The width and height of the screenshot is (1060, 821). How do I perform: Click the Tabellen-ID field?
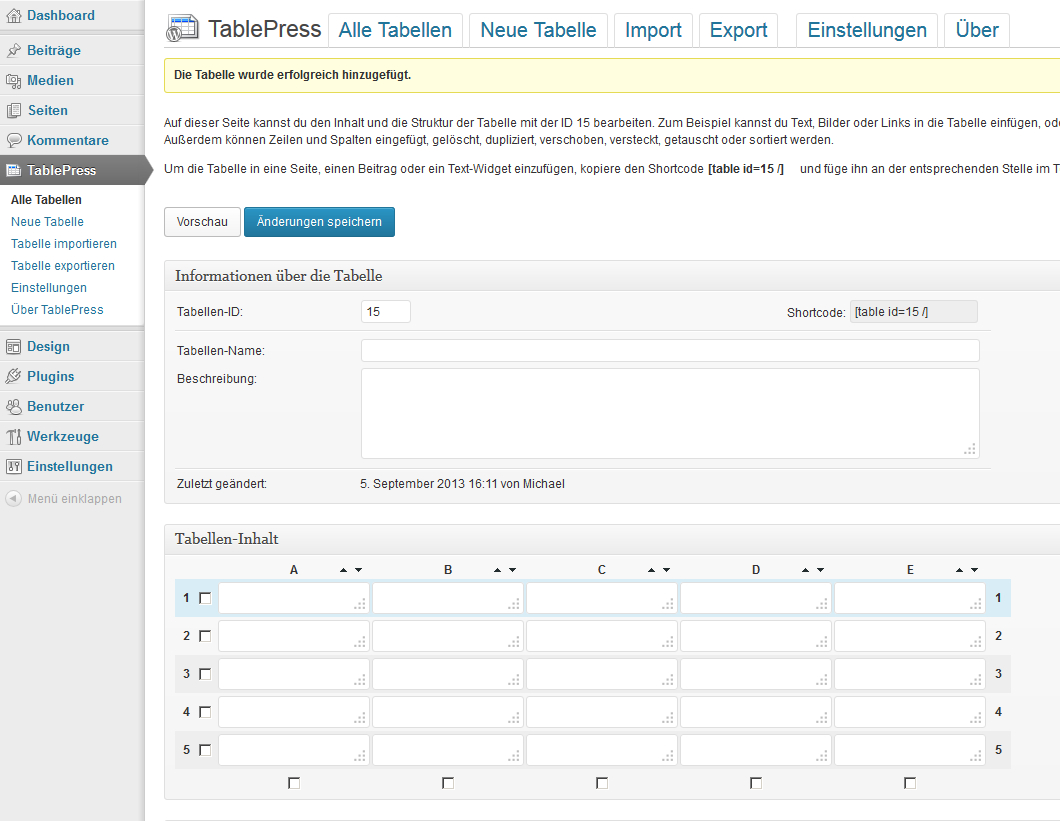(x=385, y=312)
